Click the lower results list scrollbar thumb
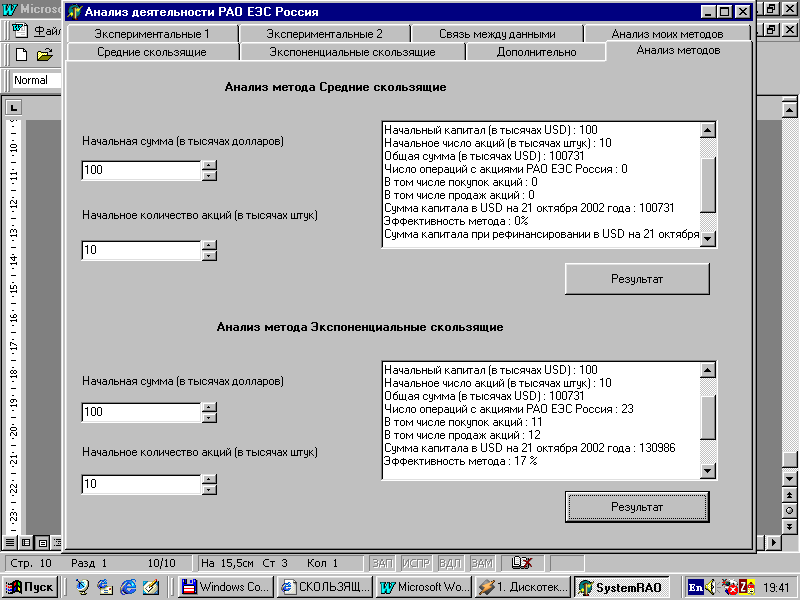The height and width of the screenshot is (600, 800). coord(708,417)
